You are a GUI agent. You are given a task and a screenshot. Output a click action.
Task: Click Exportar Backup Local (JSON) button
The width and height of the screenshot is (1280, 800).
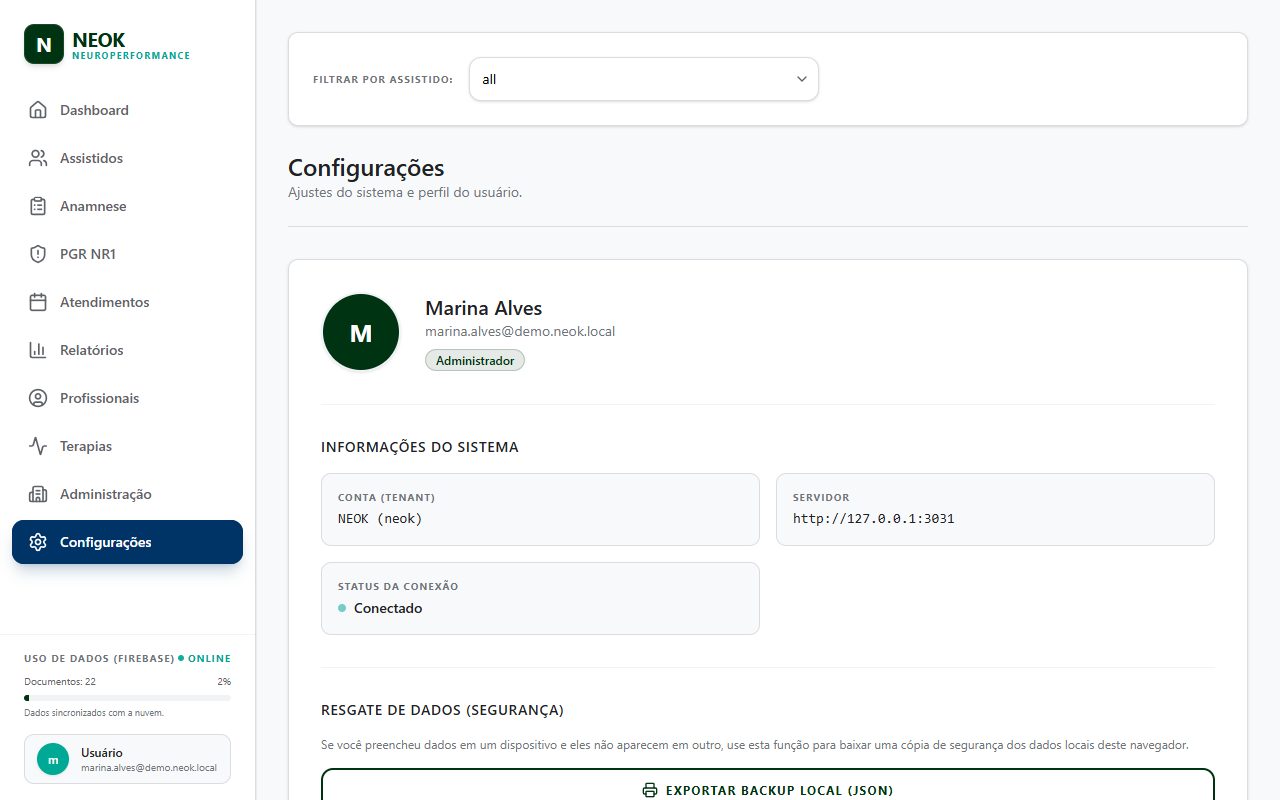(768, 784)
